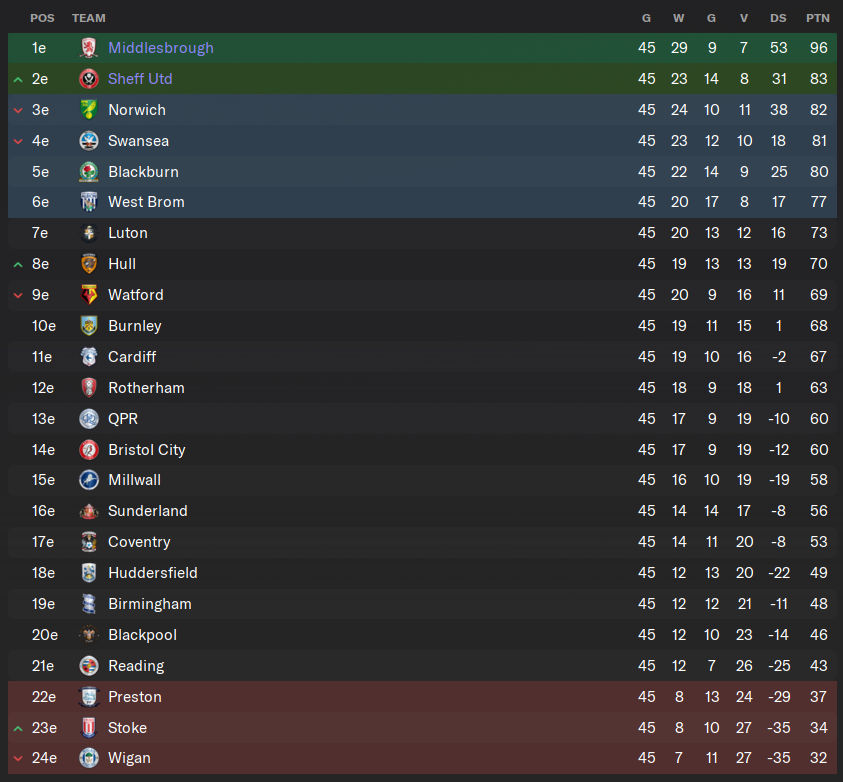Click Wigan's red position-down arrow
Screen dimensions: 843x782
coord(18,758)
